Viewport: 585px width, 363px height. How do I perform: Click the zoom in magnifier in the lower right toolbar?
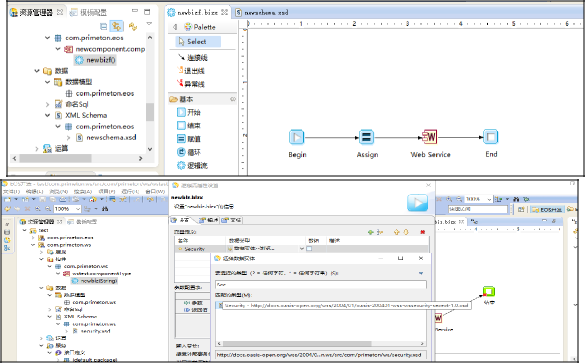click(x=449, y=199)
